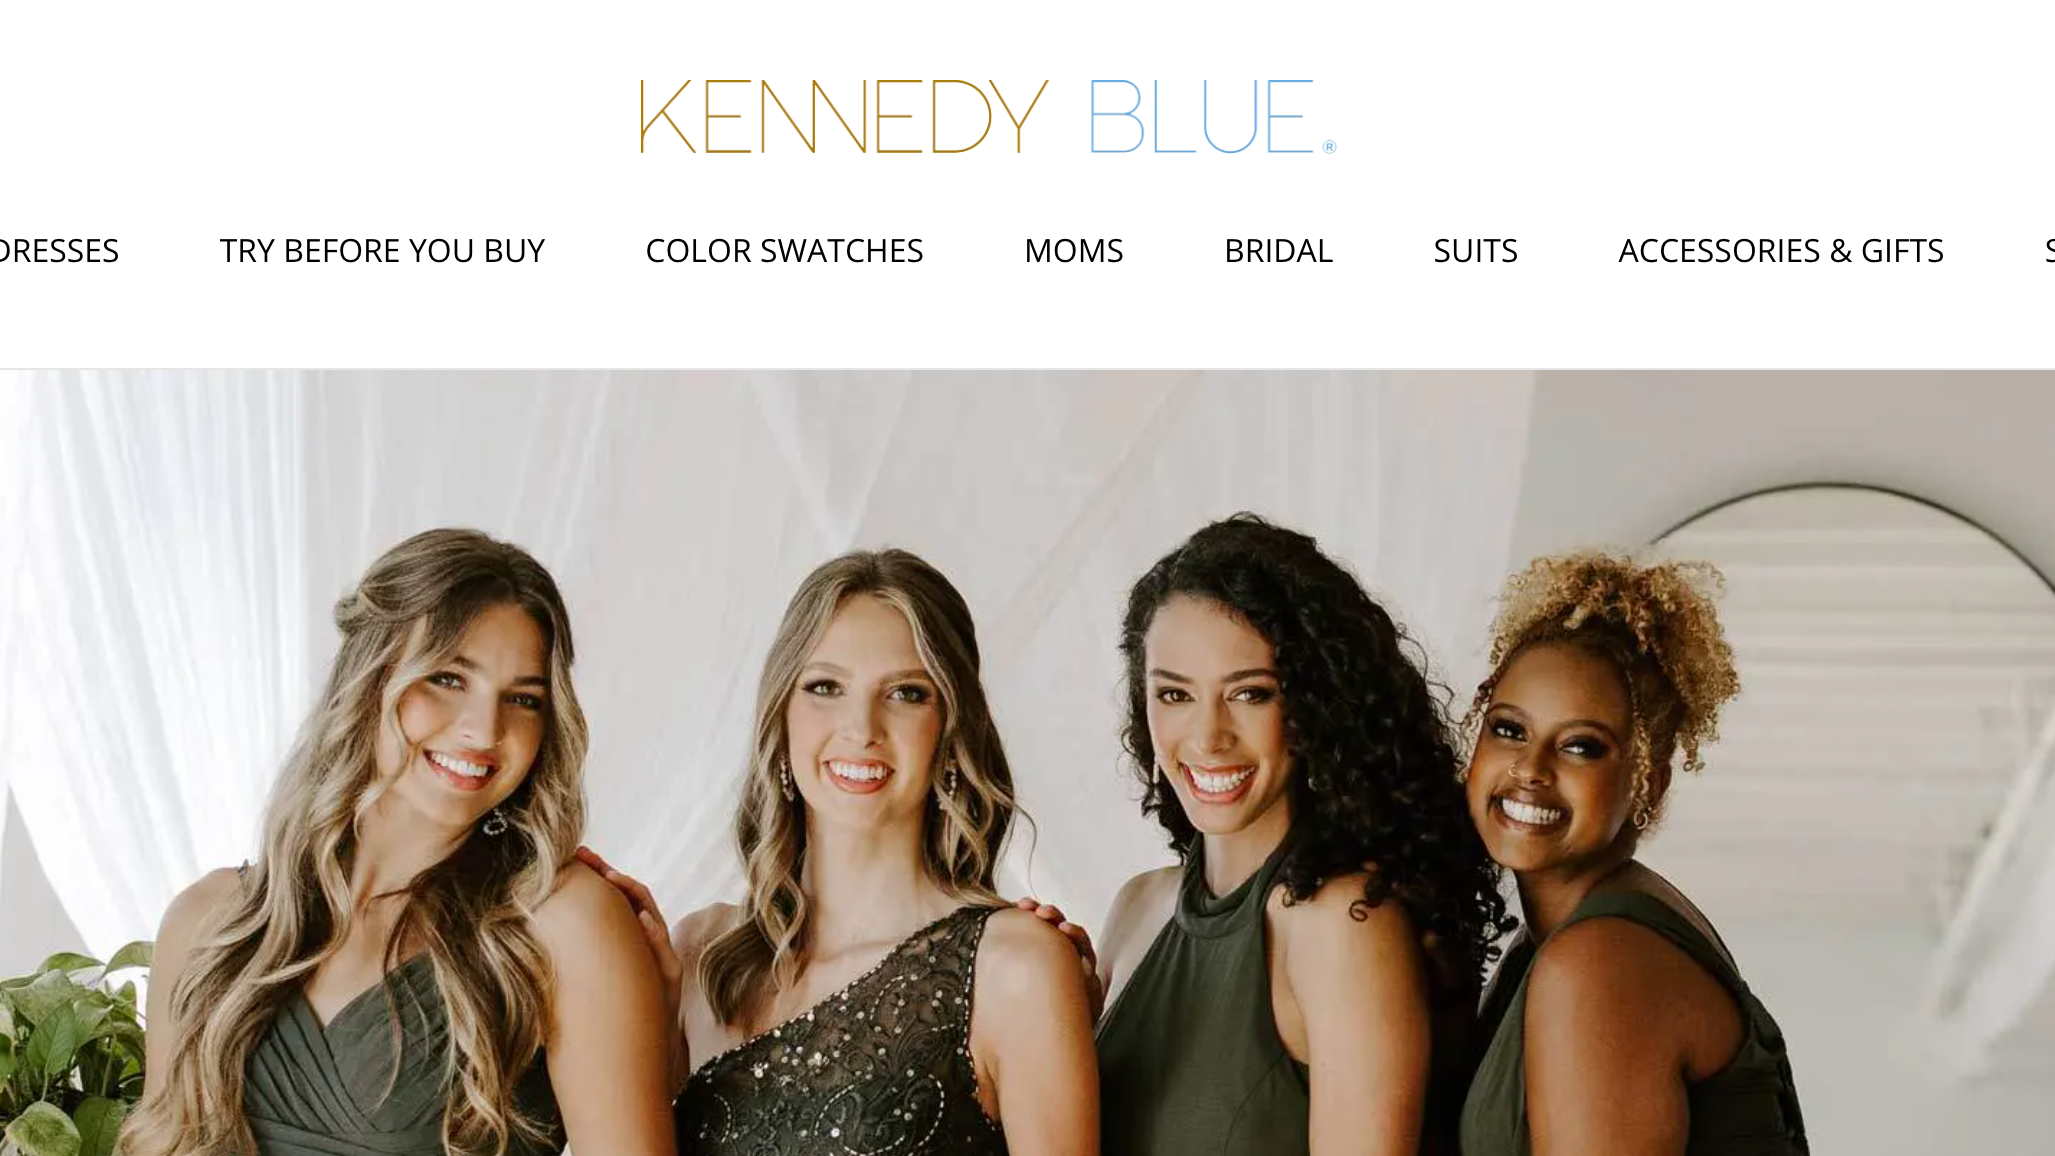This screenshot has height=1156, width=2055.
Task: Select MOMS in the navigation bar
Action: point(1074,251)
